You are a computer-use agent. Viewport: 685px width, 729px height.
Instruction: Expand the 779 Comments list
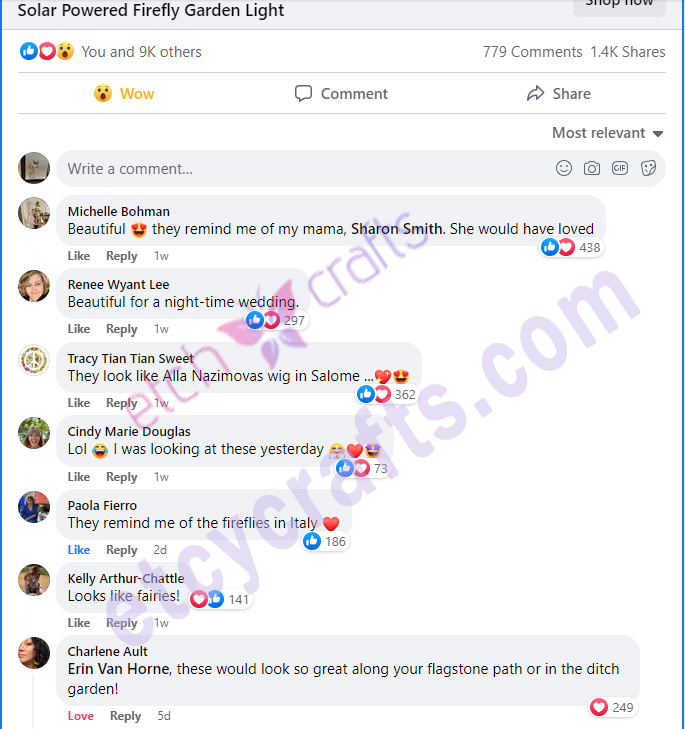coord(532,52)
